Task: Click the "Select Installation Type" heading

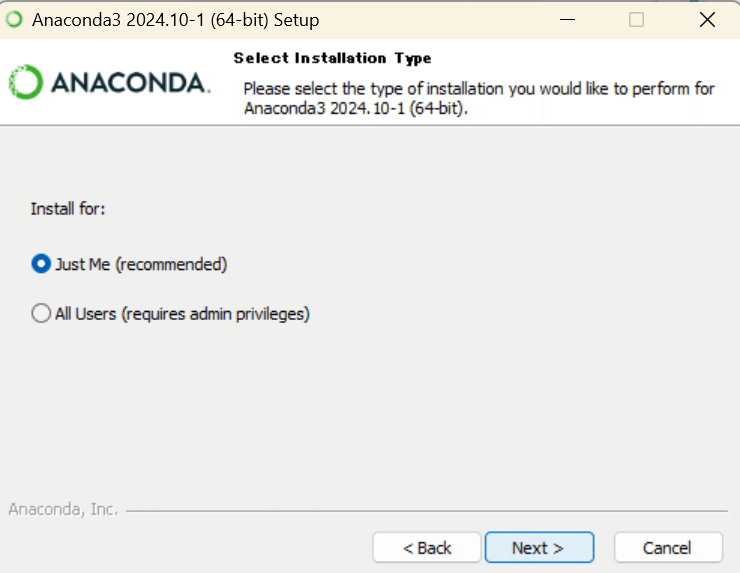Action: click(x=332, y=58)
